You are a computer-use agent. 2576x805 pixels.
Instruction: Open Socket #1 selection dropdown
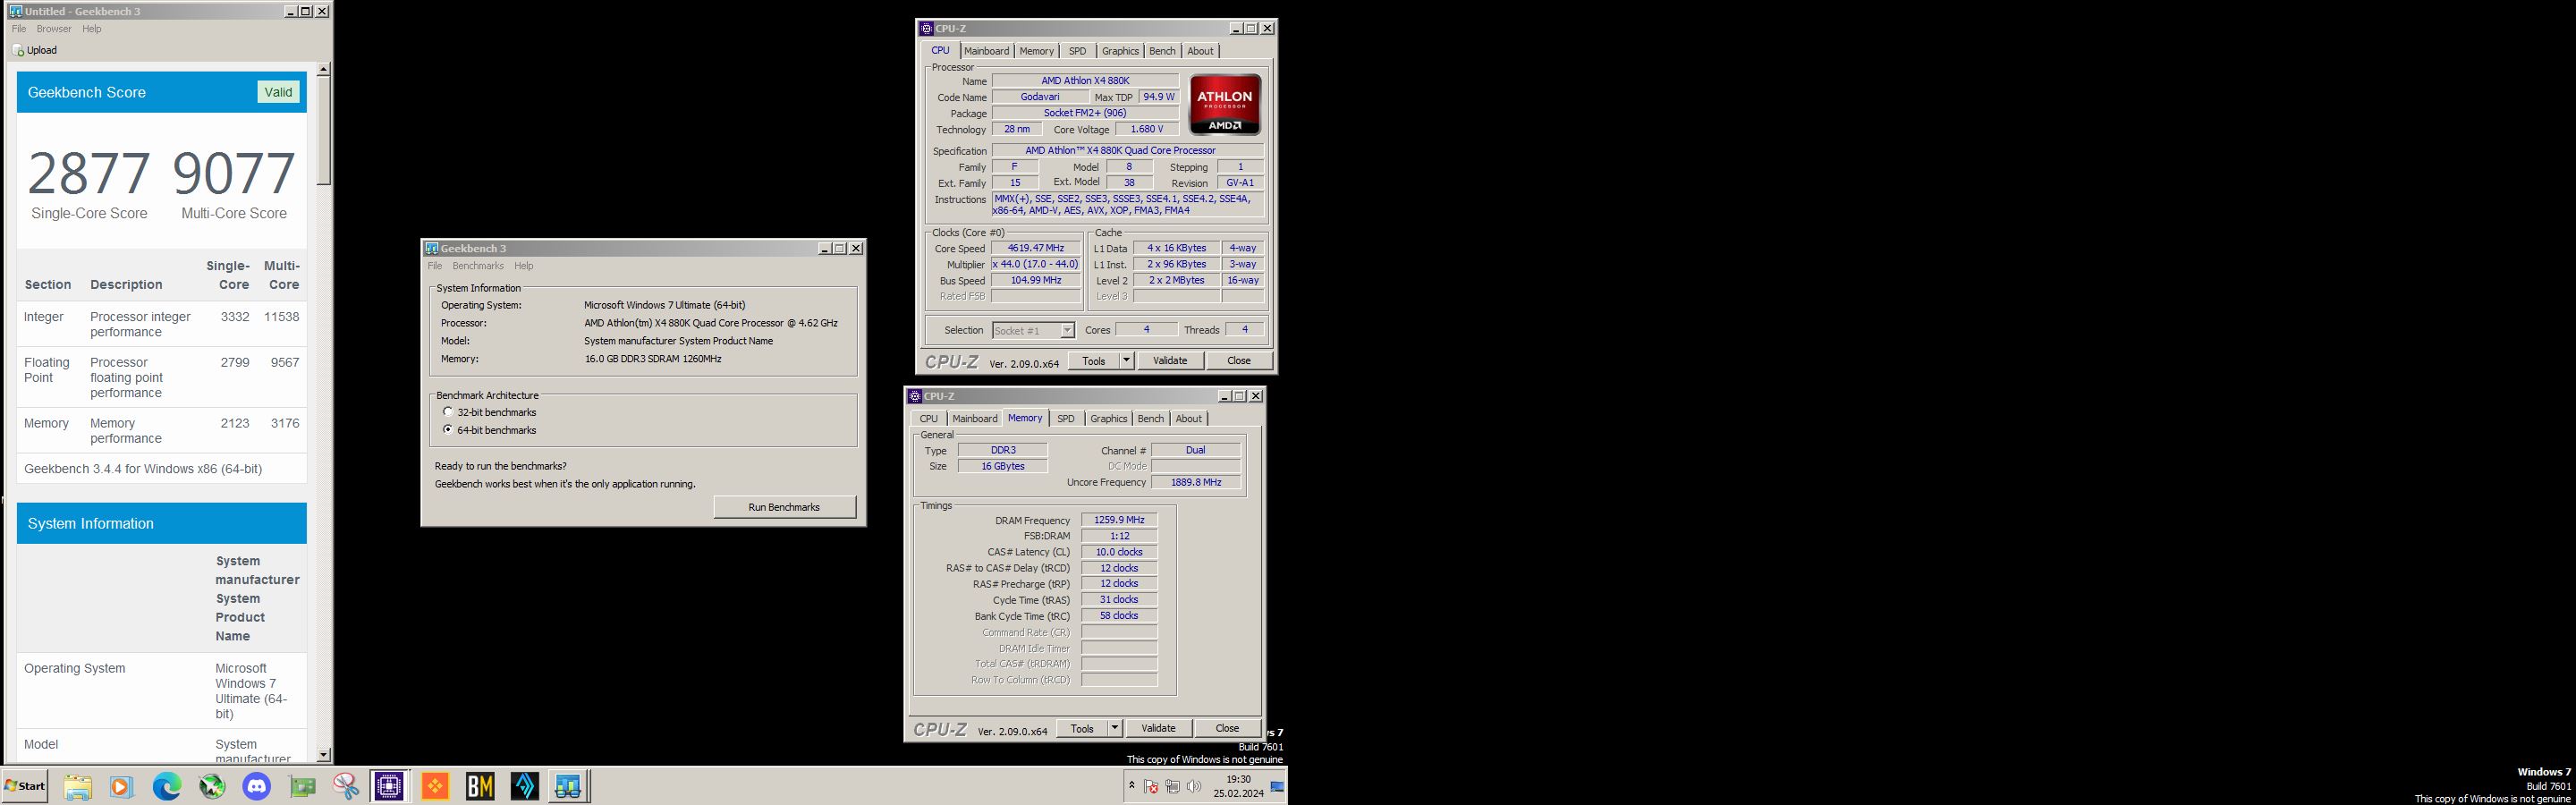[1033, 330]
